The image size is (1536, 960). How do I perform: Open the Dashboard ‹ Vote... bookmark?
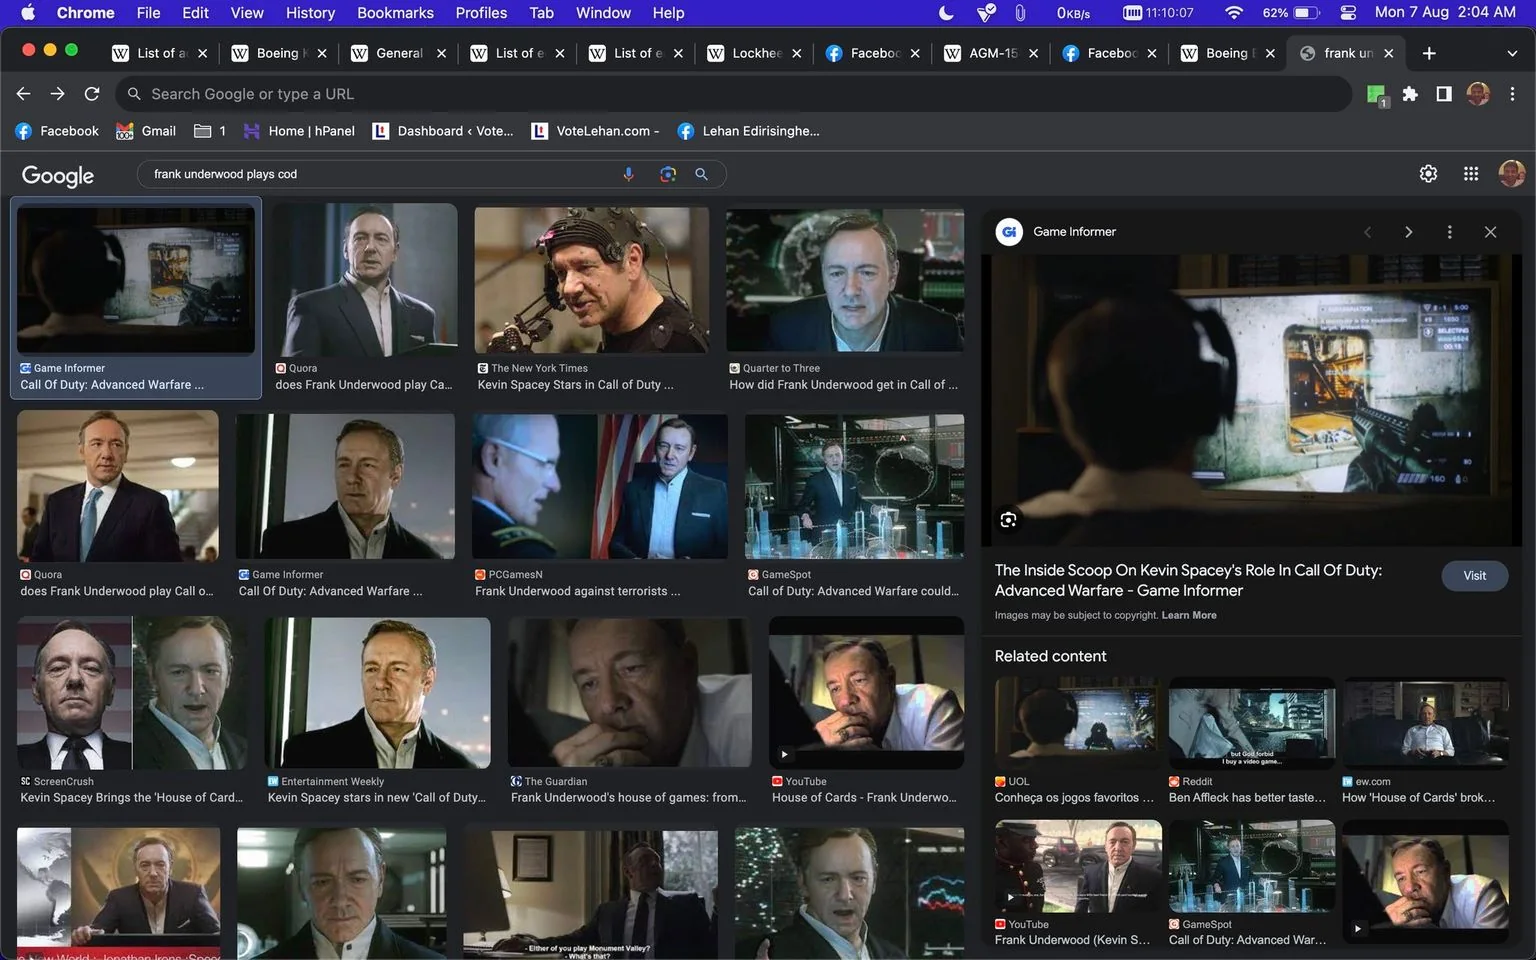tap(443, 131)
